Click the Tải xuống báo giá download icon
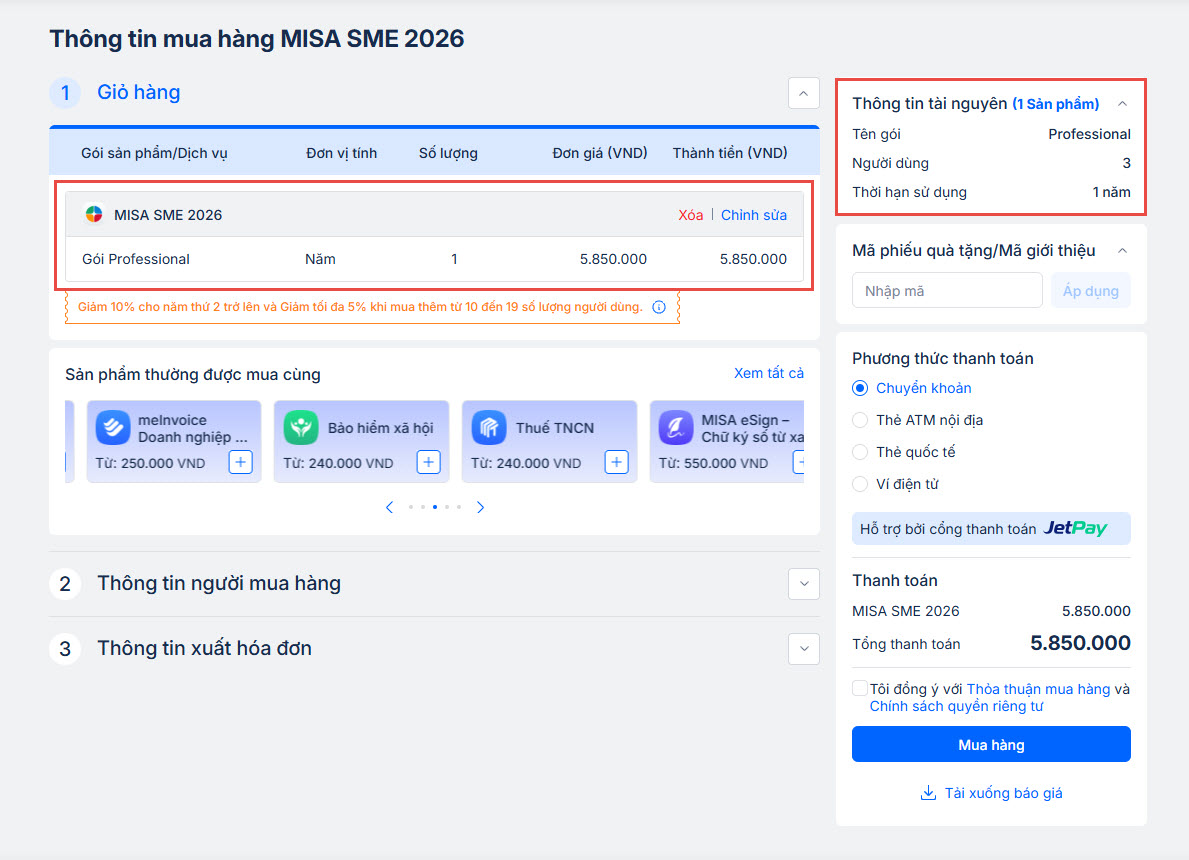This screenshot has height=860, width=1189. tap(928, 793)
